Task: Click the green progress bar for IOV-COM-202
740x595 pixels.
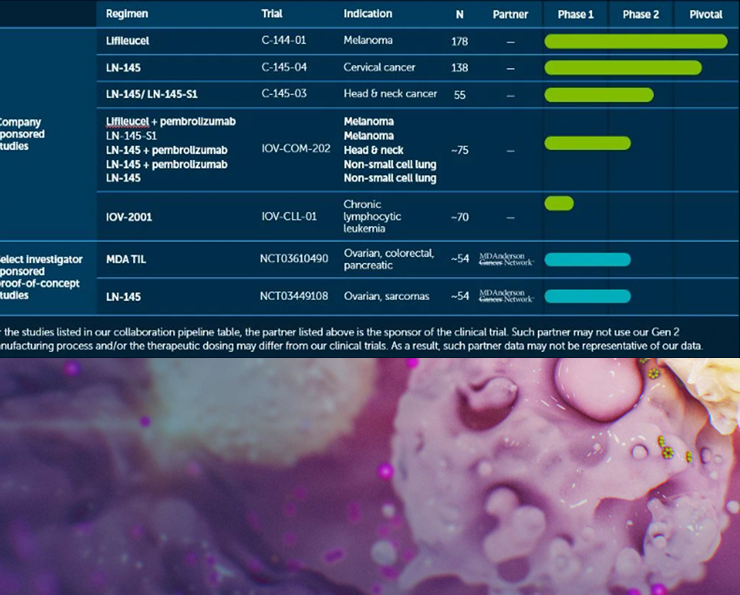Action: point(587,143)
